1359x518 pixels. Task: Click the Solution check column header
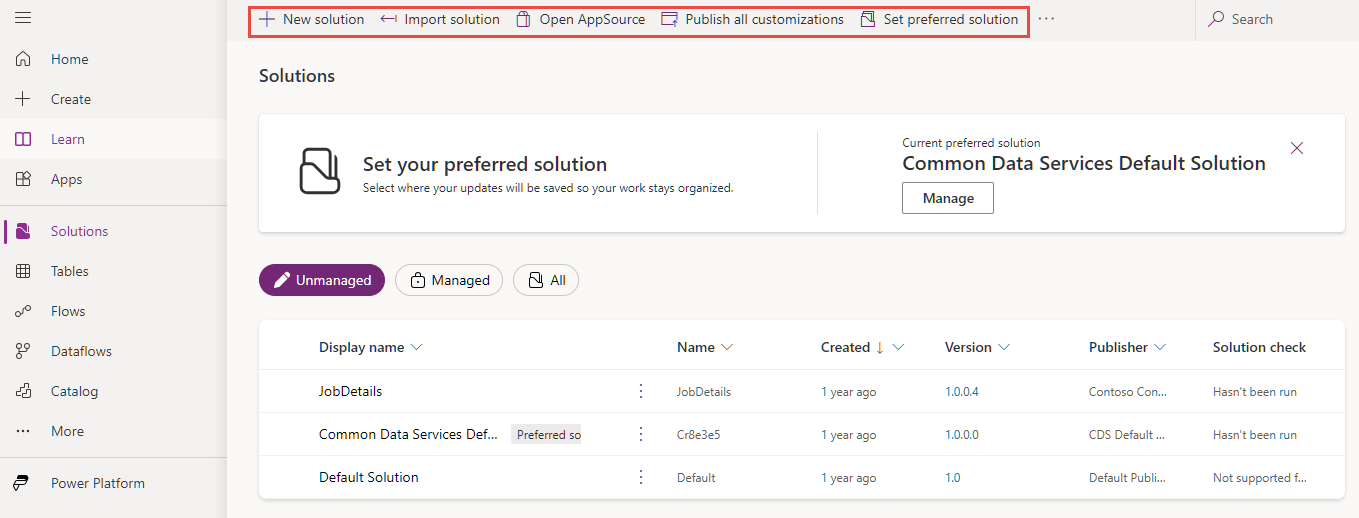1259,347
